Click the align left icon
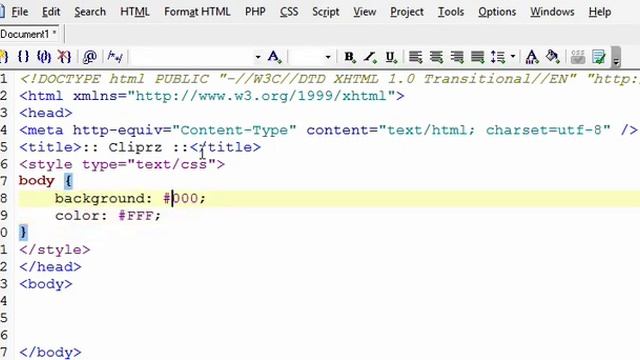Viewport: 640px width, 360px height. click(x=416, y=57)
